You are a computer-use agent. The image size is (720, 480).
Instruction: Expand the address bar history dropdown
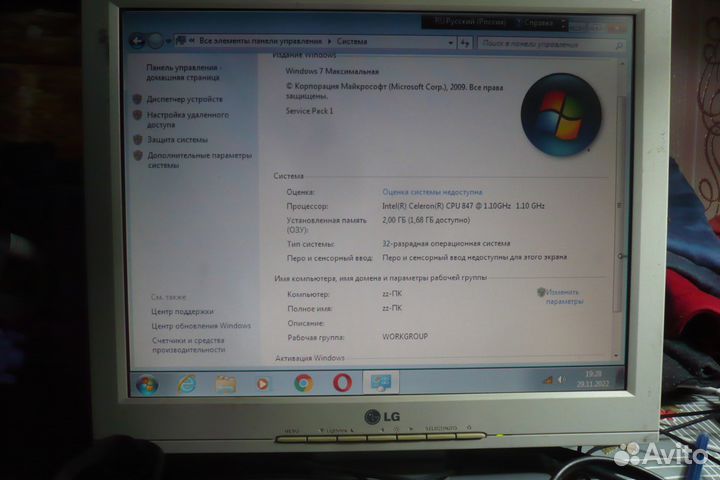click(450, 43)
